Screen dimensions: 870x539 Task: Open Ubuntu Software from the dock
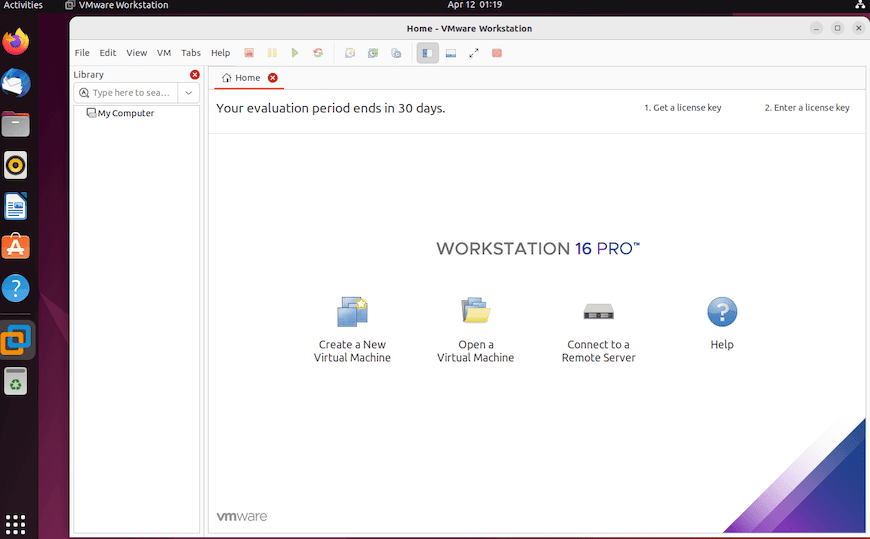[16, 246]
